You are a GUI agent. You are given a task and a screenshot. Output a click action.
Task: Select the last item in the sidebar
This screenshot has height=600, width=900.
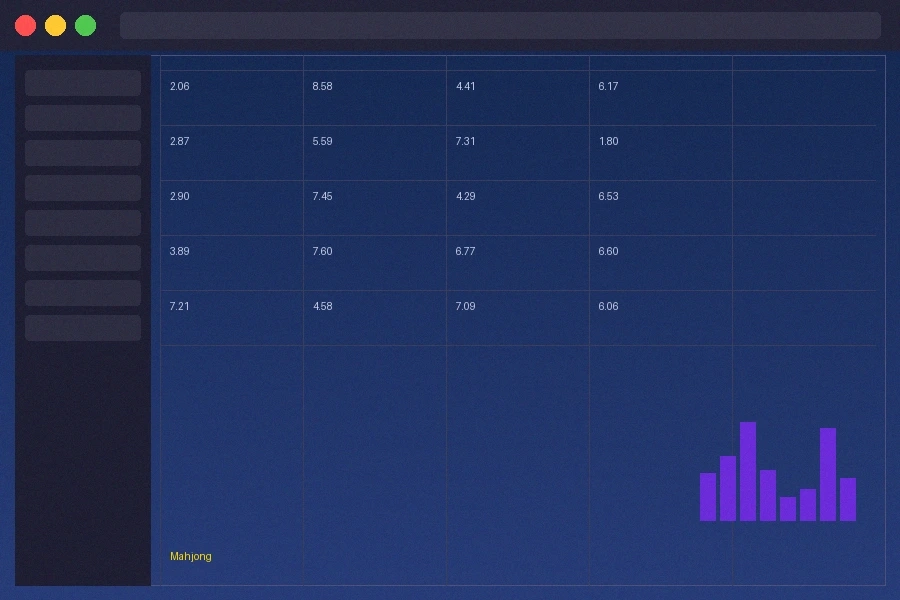83,328
